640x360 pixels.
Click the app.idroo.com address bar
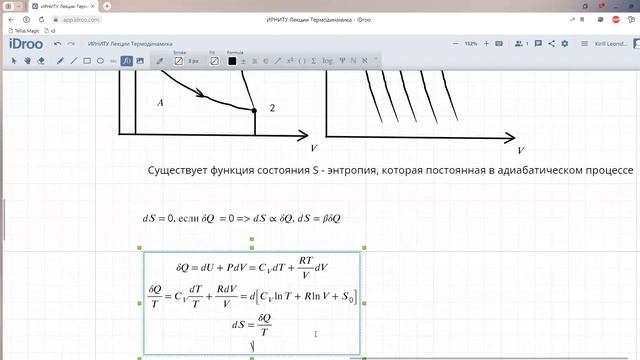click(x=81, y=20)
